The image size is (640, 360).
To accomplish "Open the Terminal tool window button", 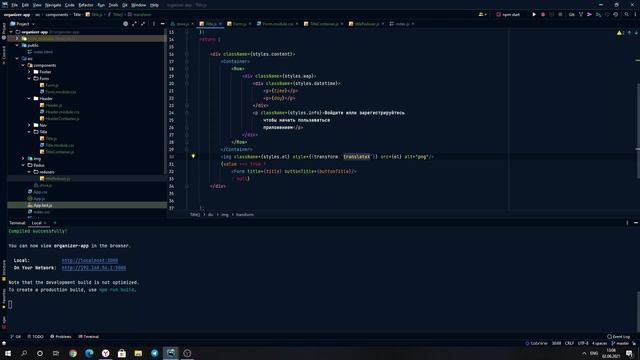I will pos(89,337).
